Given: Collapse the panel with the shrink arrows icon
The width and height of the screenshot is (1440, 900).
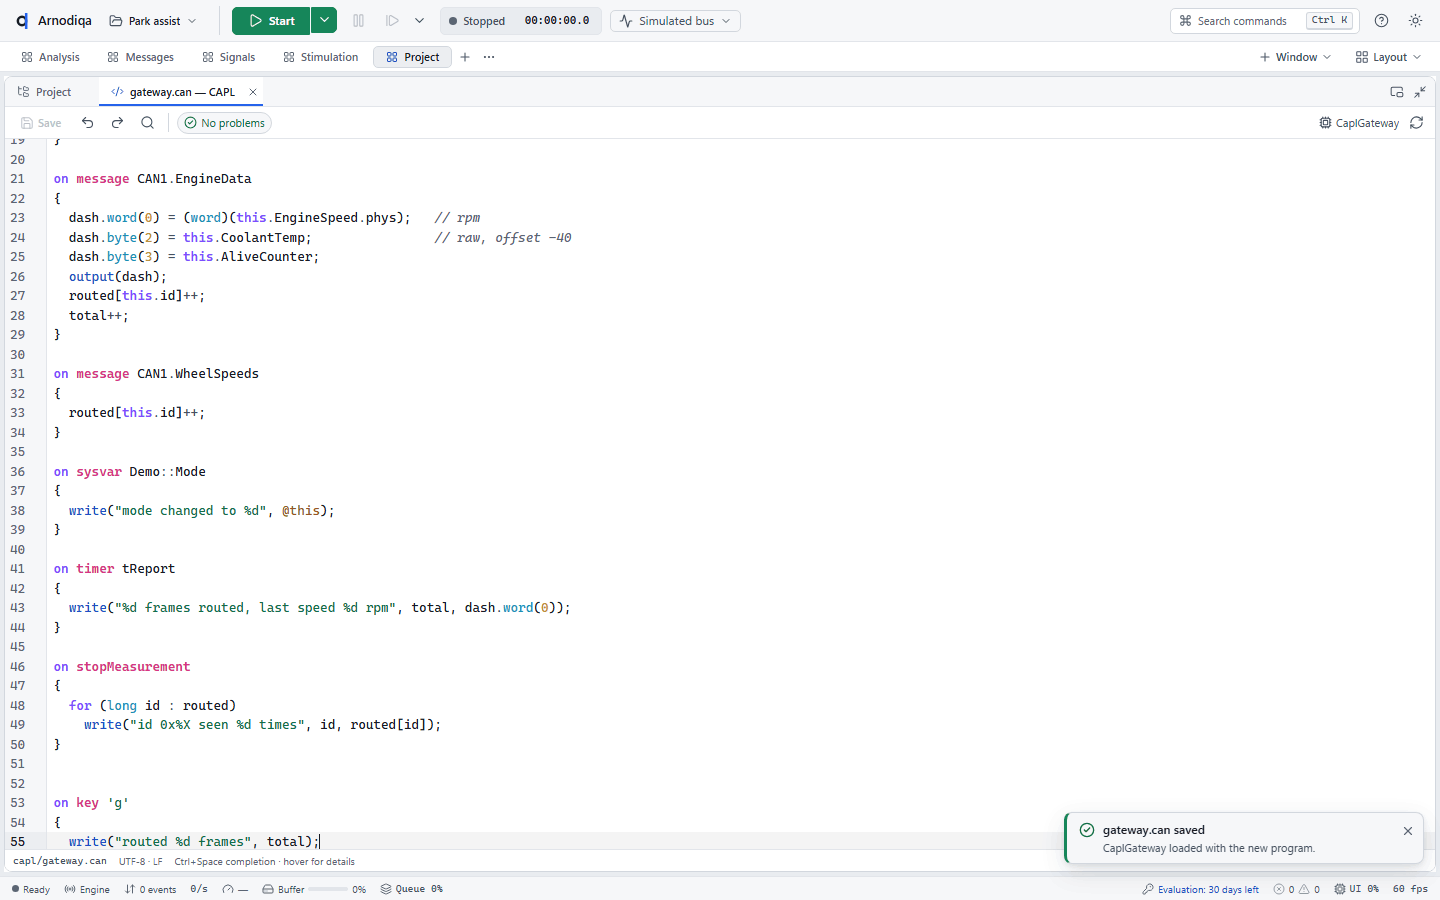Looking at the screenshot, I should (x=1420, y=92).
